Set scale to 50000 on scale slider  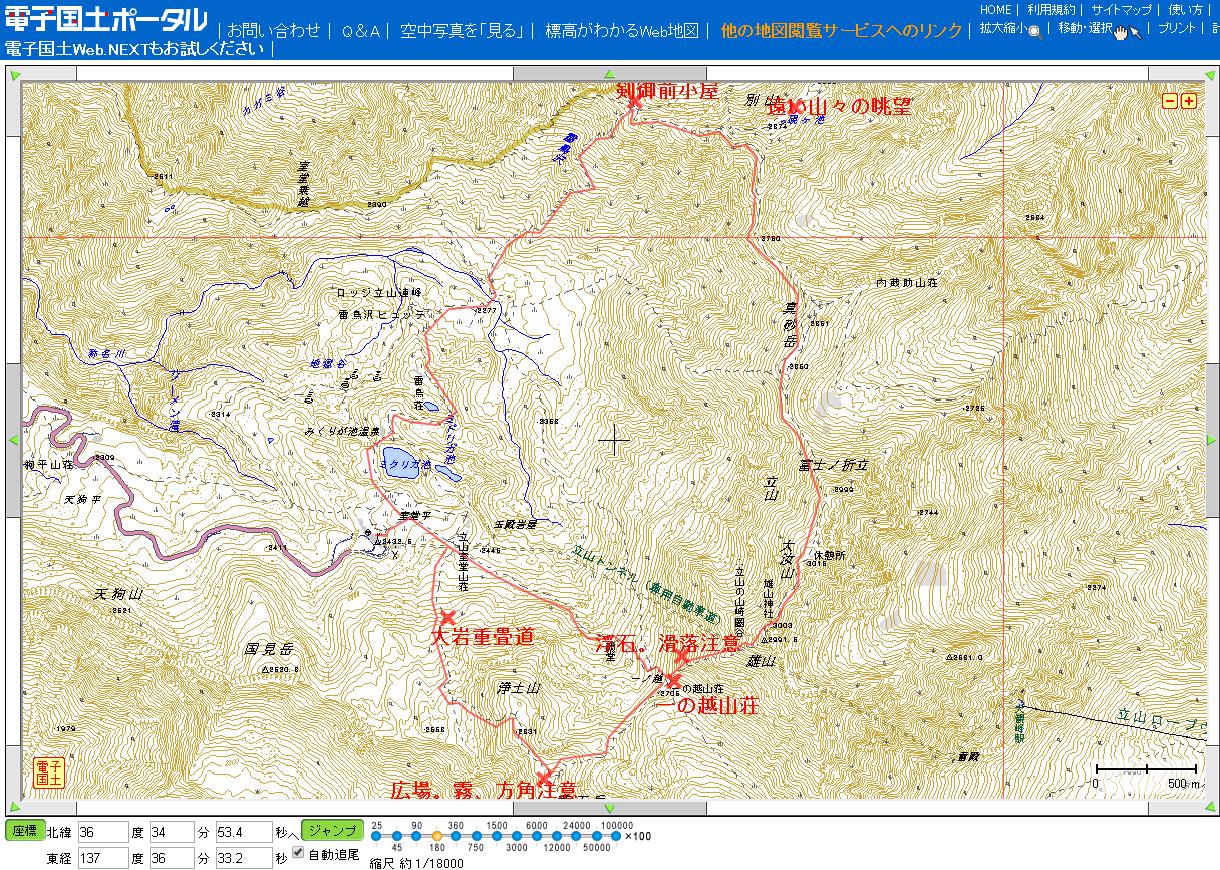(x=596, y=835)
